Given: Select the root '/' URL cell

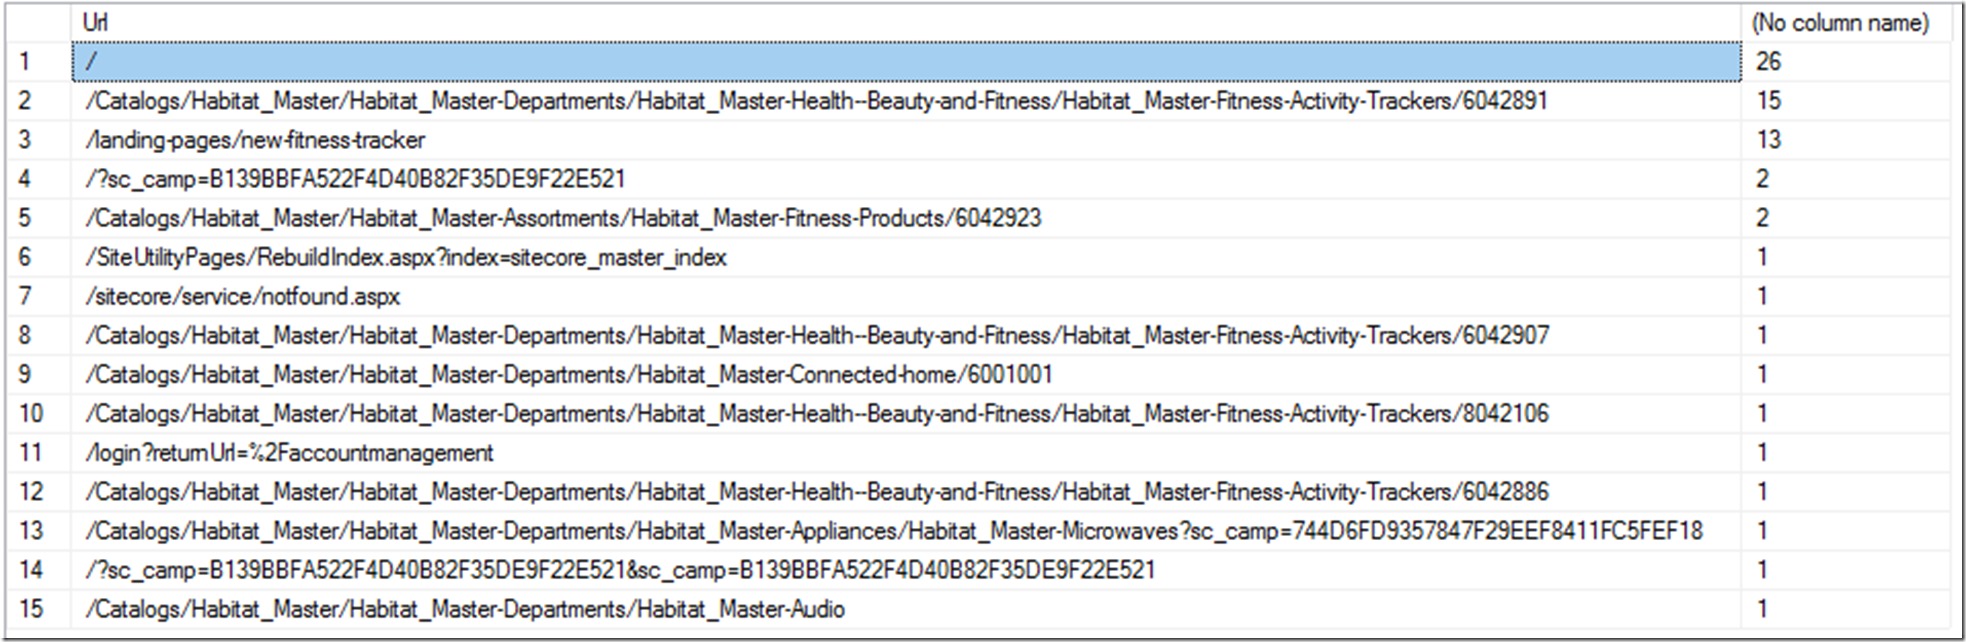Looking at the screenshot, I should (905, 61).
